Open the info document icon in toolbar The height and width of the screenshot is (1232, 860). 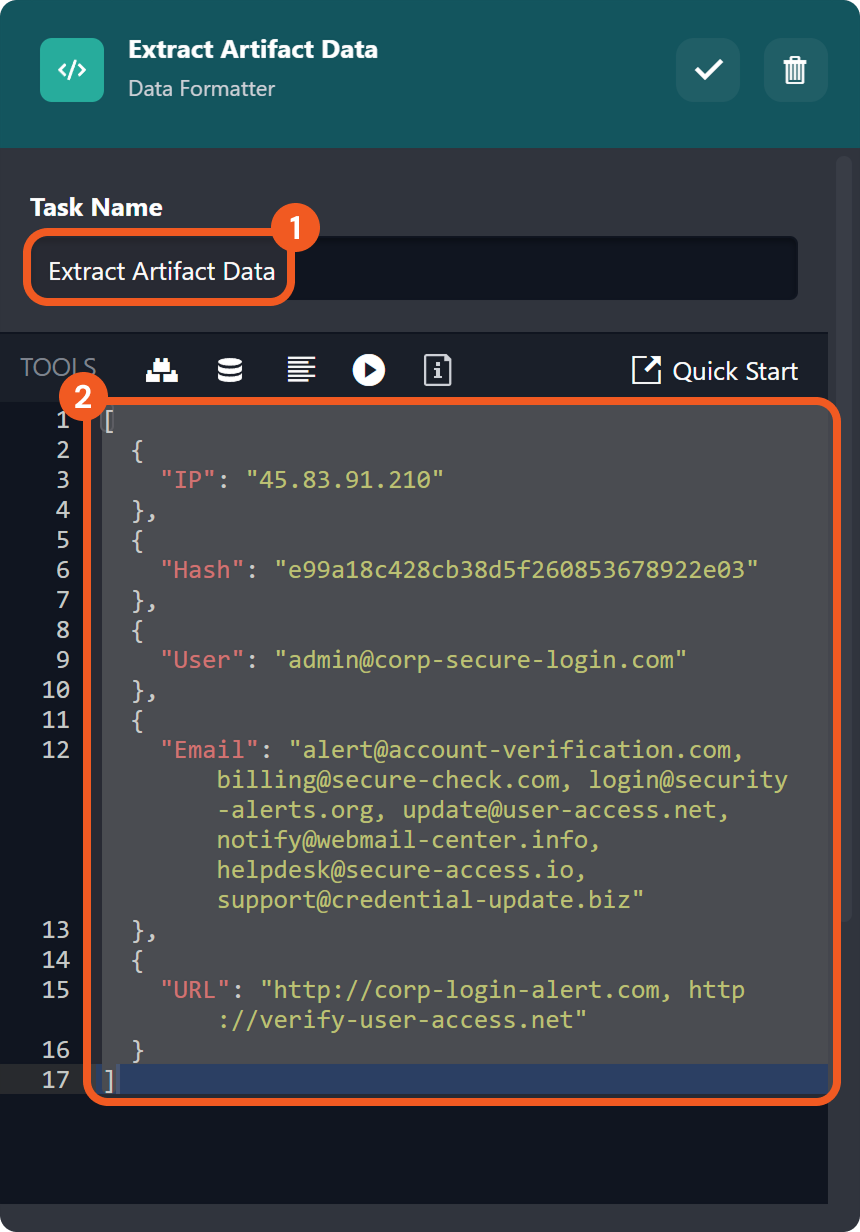(438, 370)
